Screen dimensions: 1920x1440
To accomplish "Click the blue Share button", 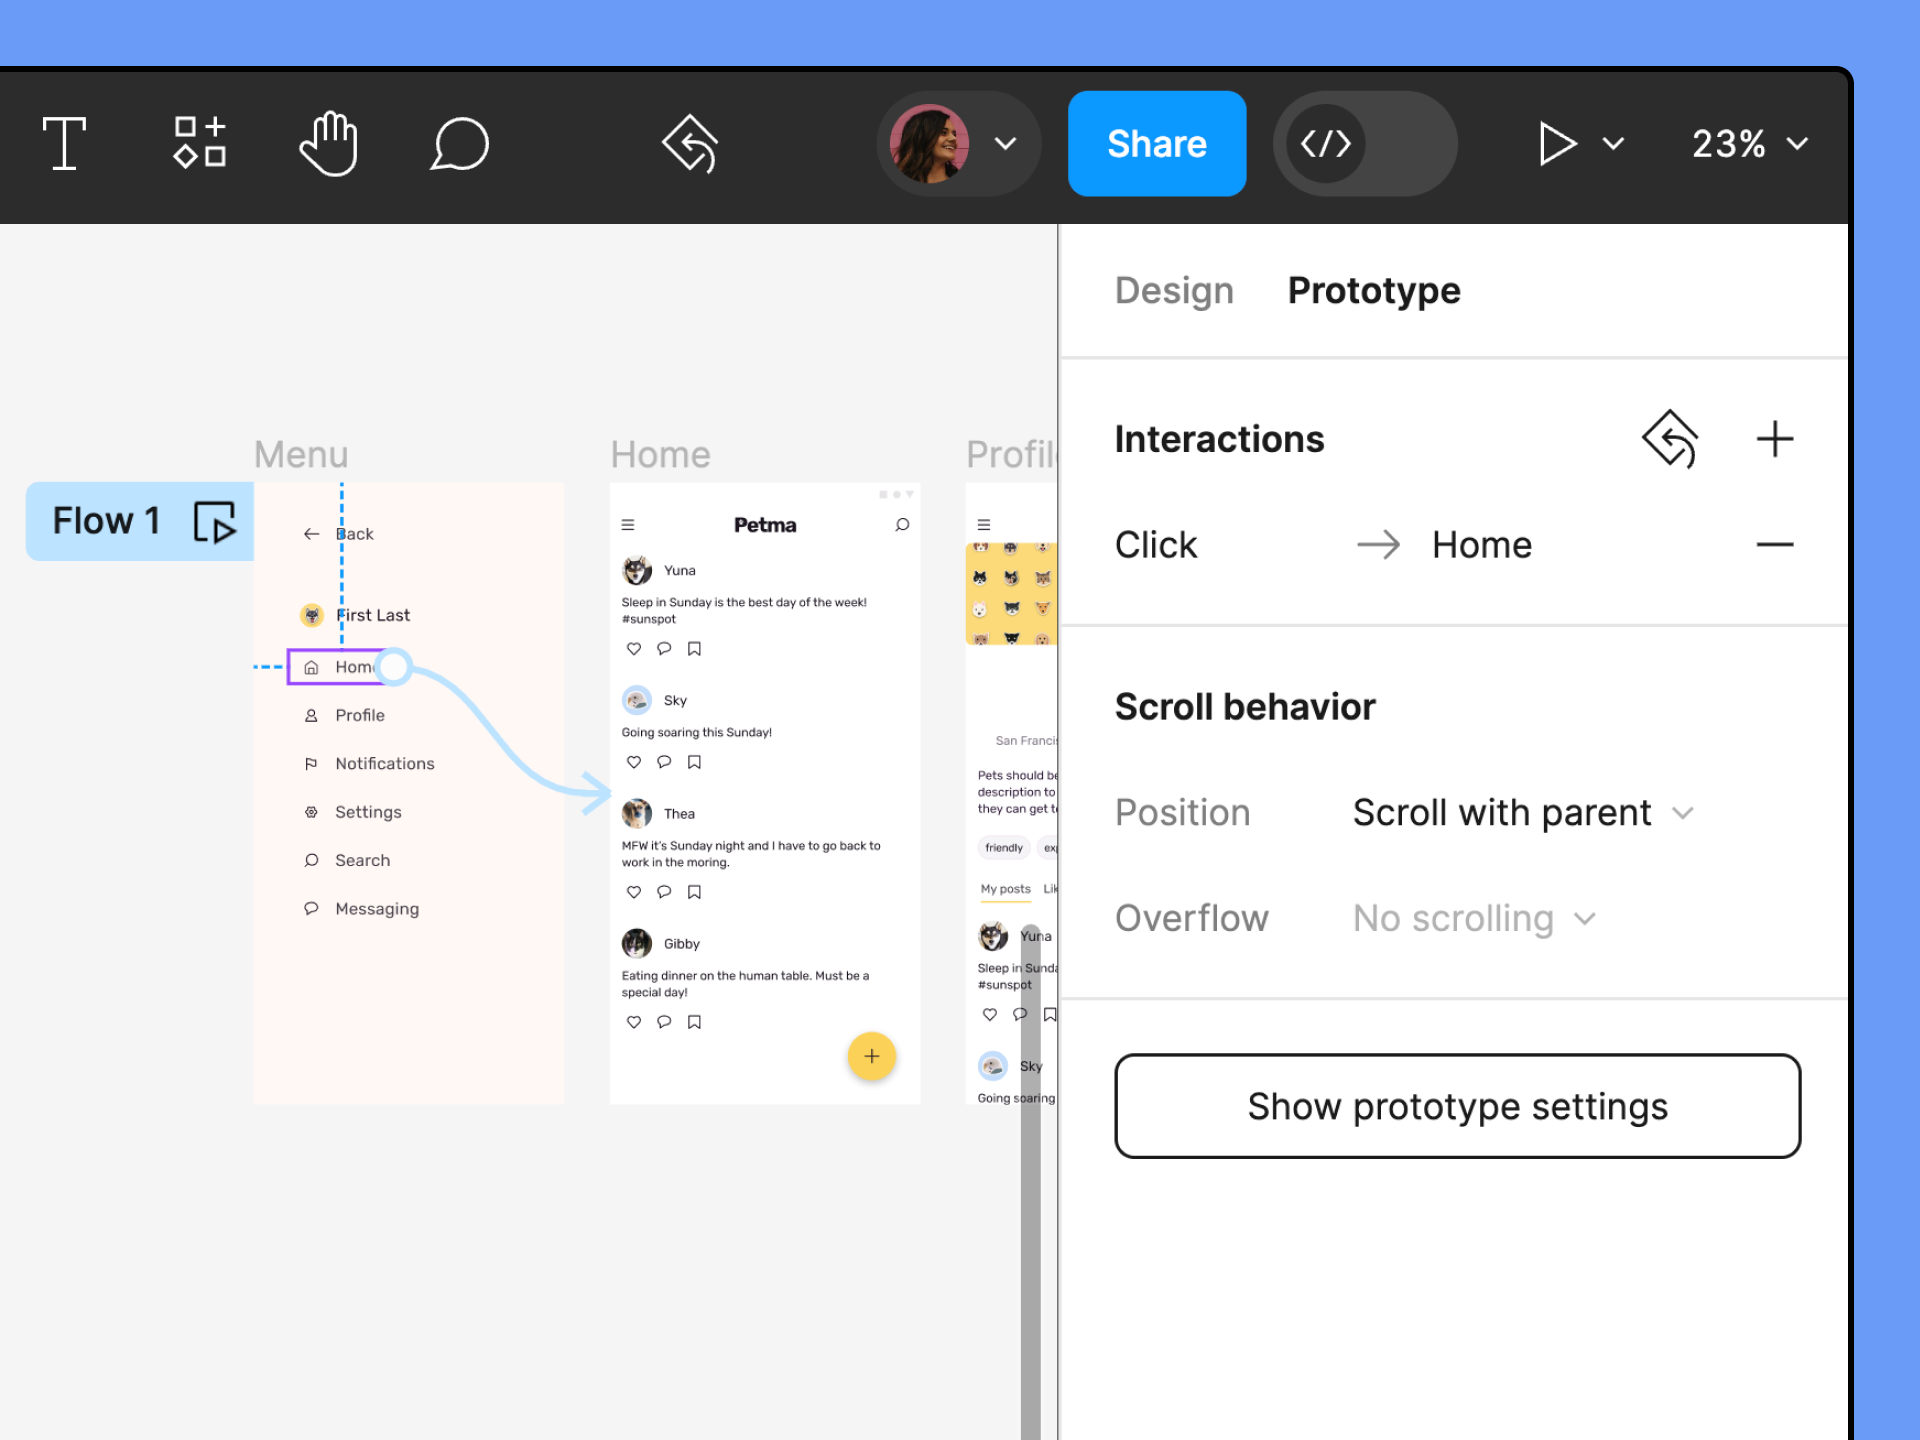I will 1157,143.
